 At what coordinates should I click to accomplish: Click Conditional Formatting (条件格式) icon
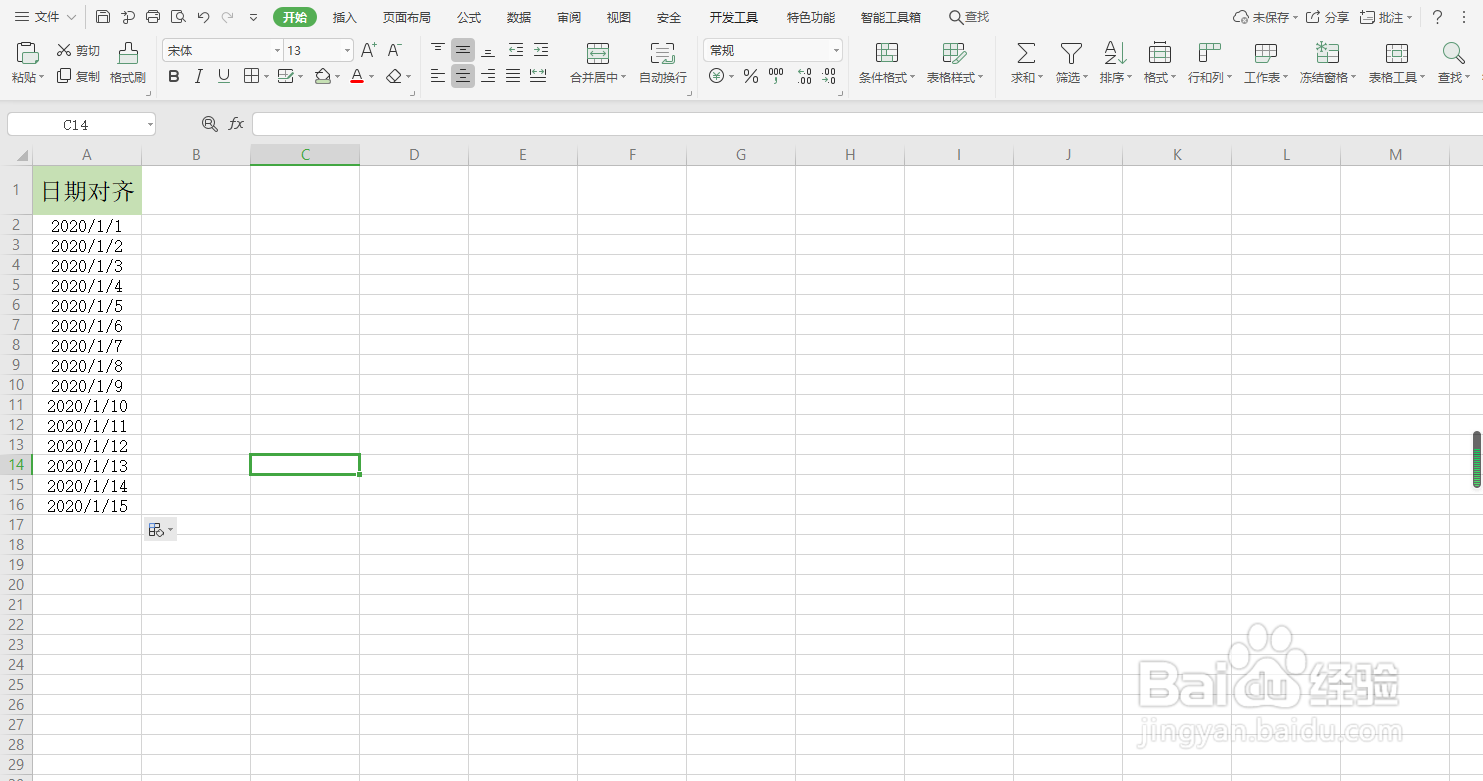point(886,53)
